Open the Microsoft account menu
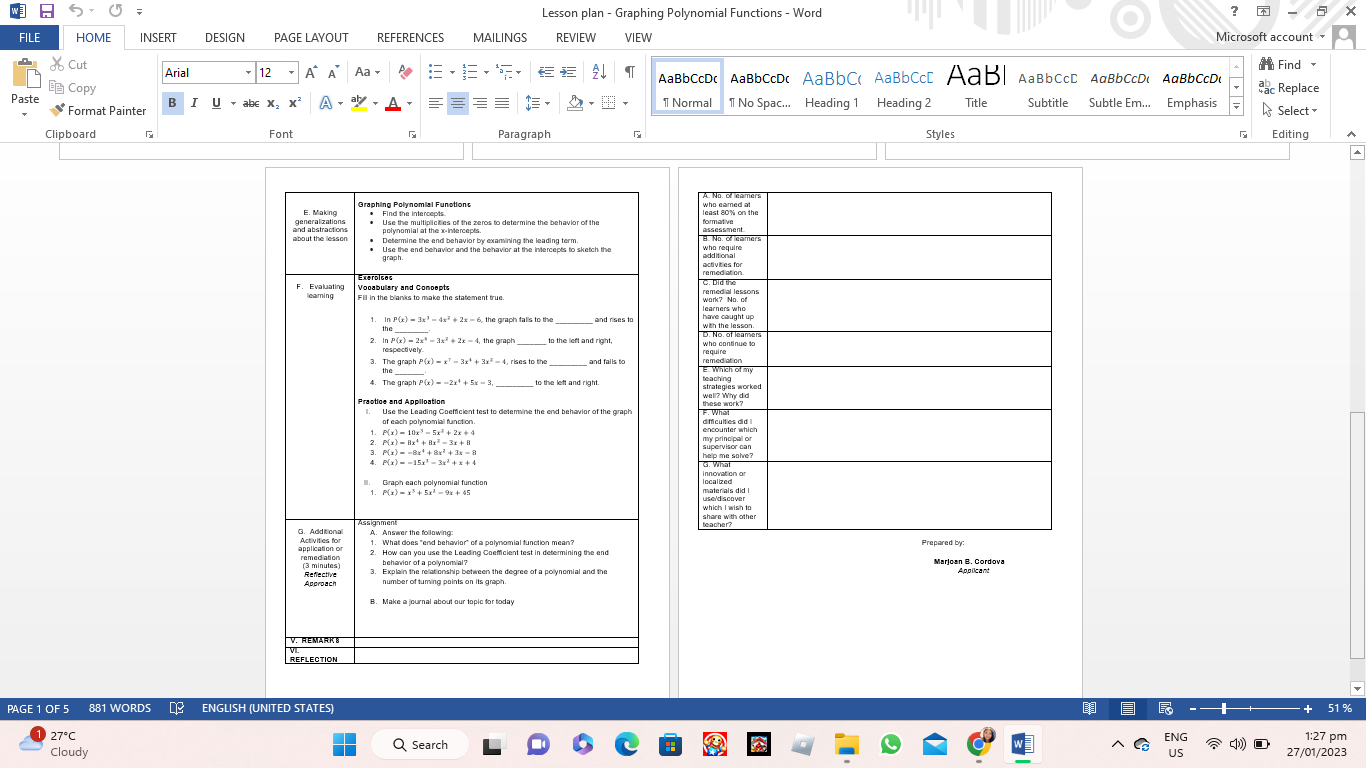This screenshot has height=768, width=1366. pos(1270,37)
